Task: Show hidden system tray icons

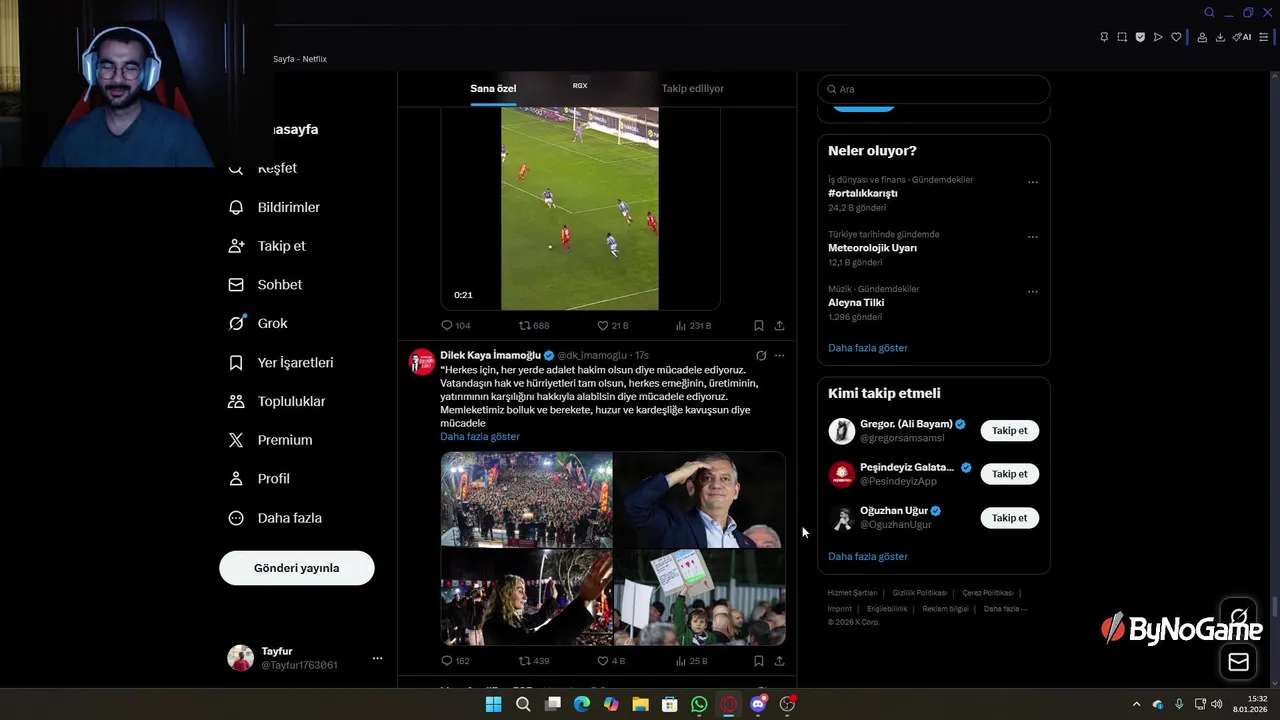Action: pyautogui.click(x=1136, y=704)
